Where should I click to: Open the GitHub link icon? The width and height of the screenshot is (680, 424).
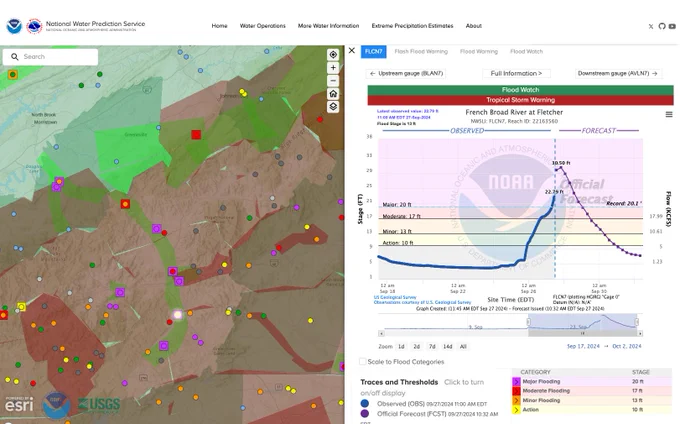662,26
